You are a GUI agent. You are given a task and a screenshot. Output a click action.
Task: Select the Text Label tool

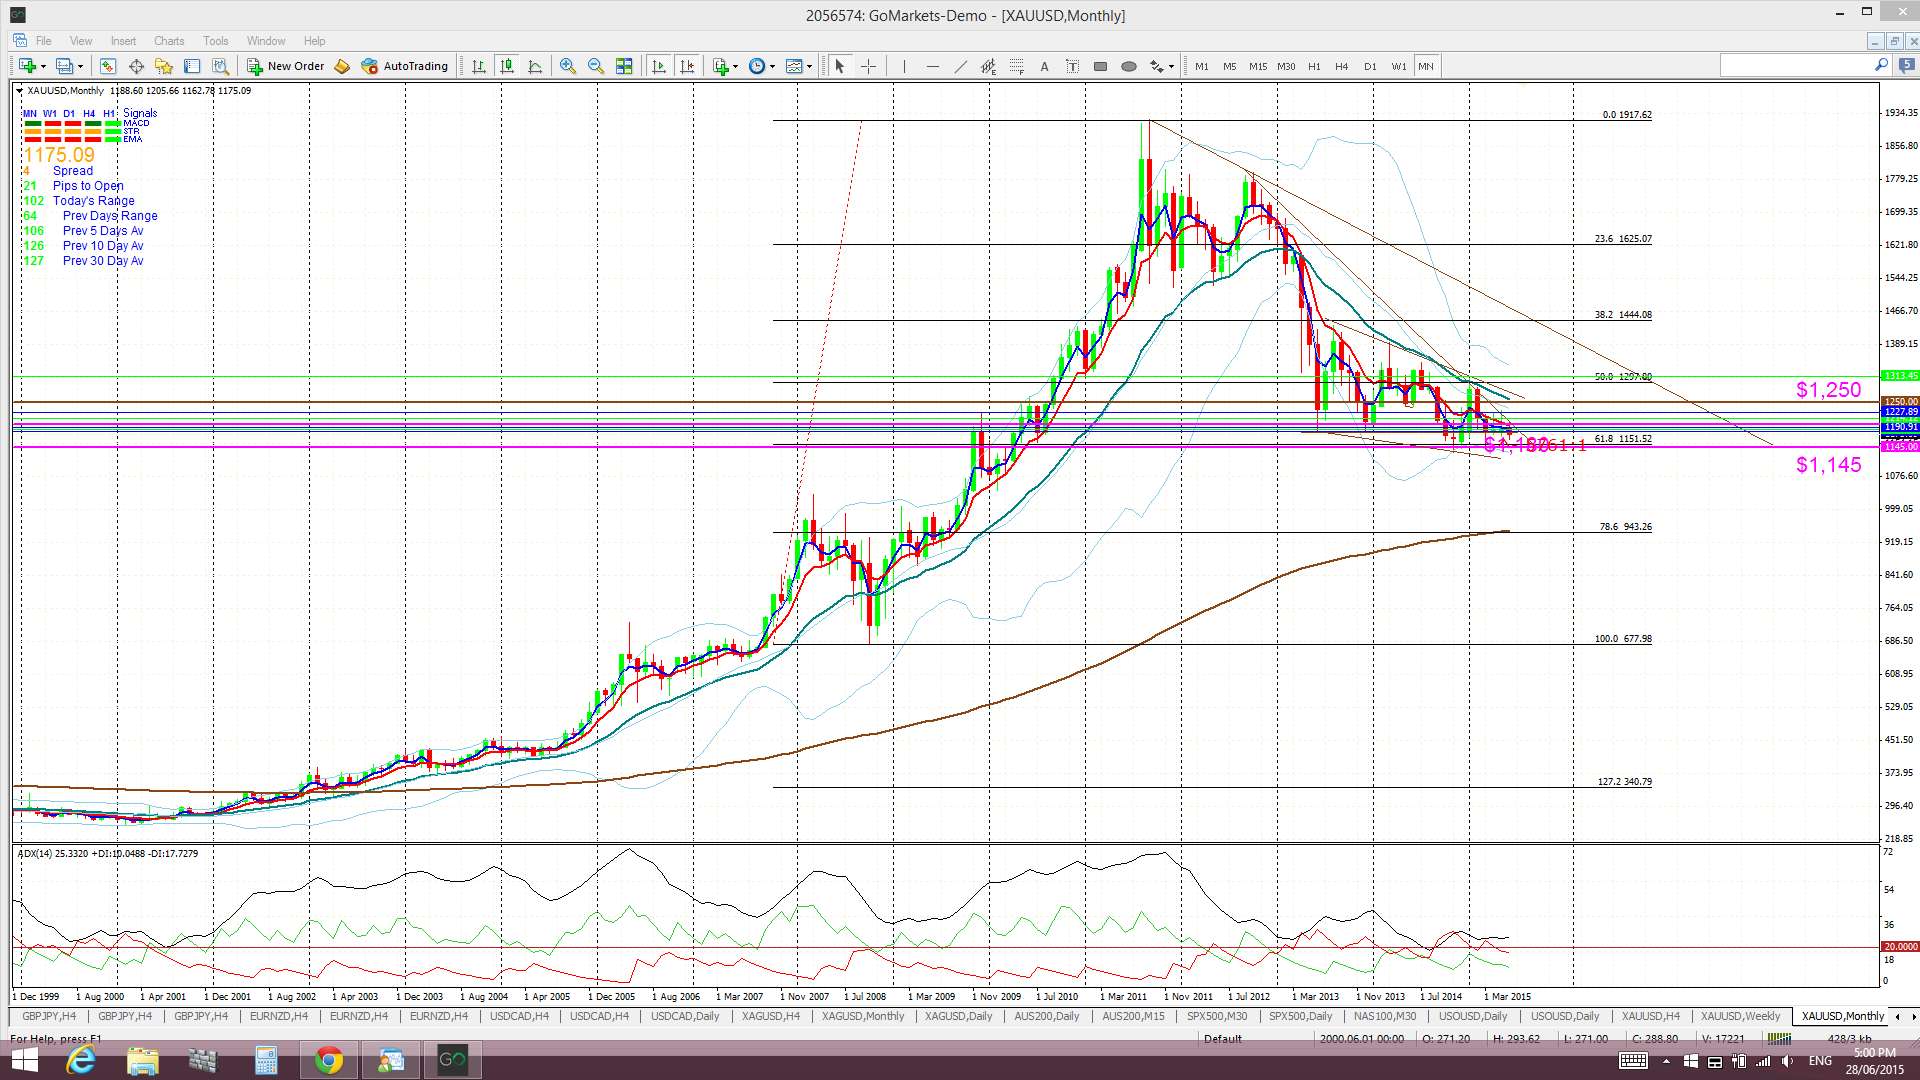tap(1072, 66)
